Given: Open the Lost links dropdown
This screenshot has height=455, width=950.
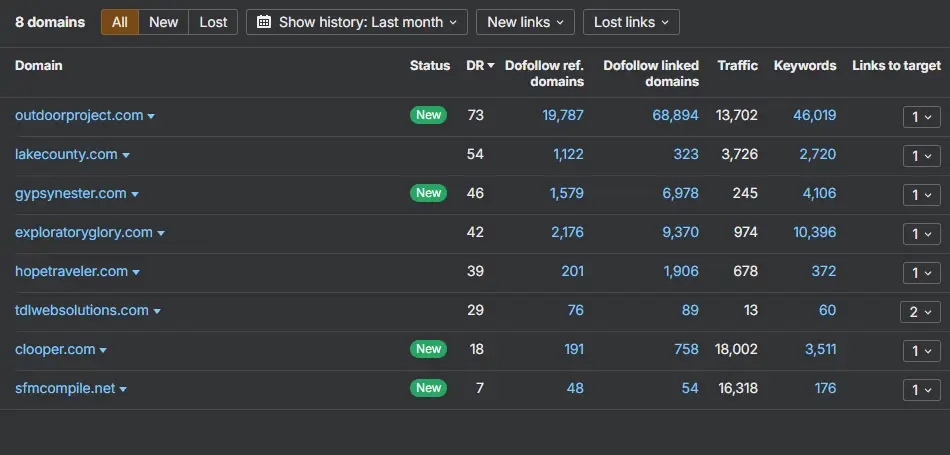Looking at the screenshot, I should point(631,22).
